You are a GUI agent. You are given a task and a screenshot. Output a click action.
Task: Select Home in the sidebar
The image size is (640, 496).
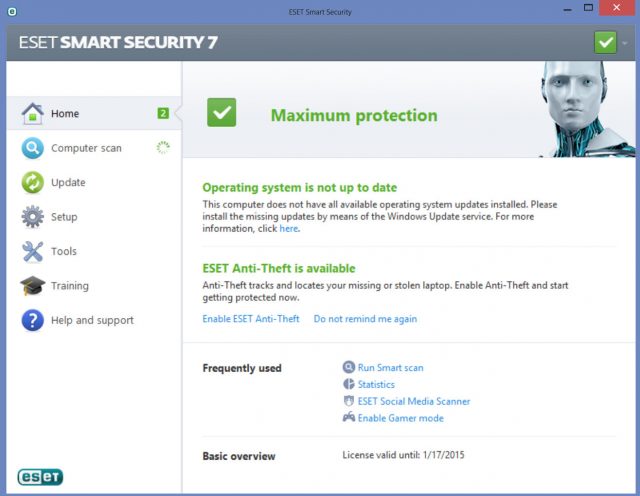pyautogui.click(x=65, y=113)
